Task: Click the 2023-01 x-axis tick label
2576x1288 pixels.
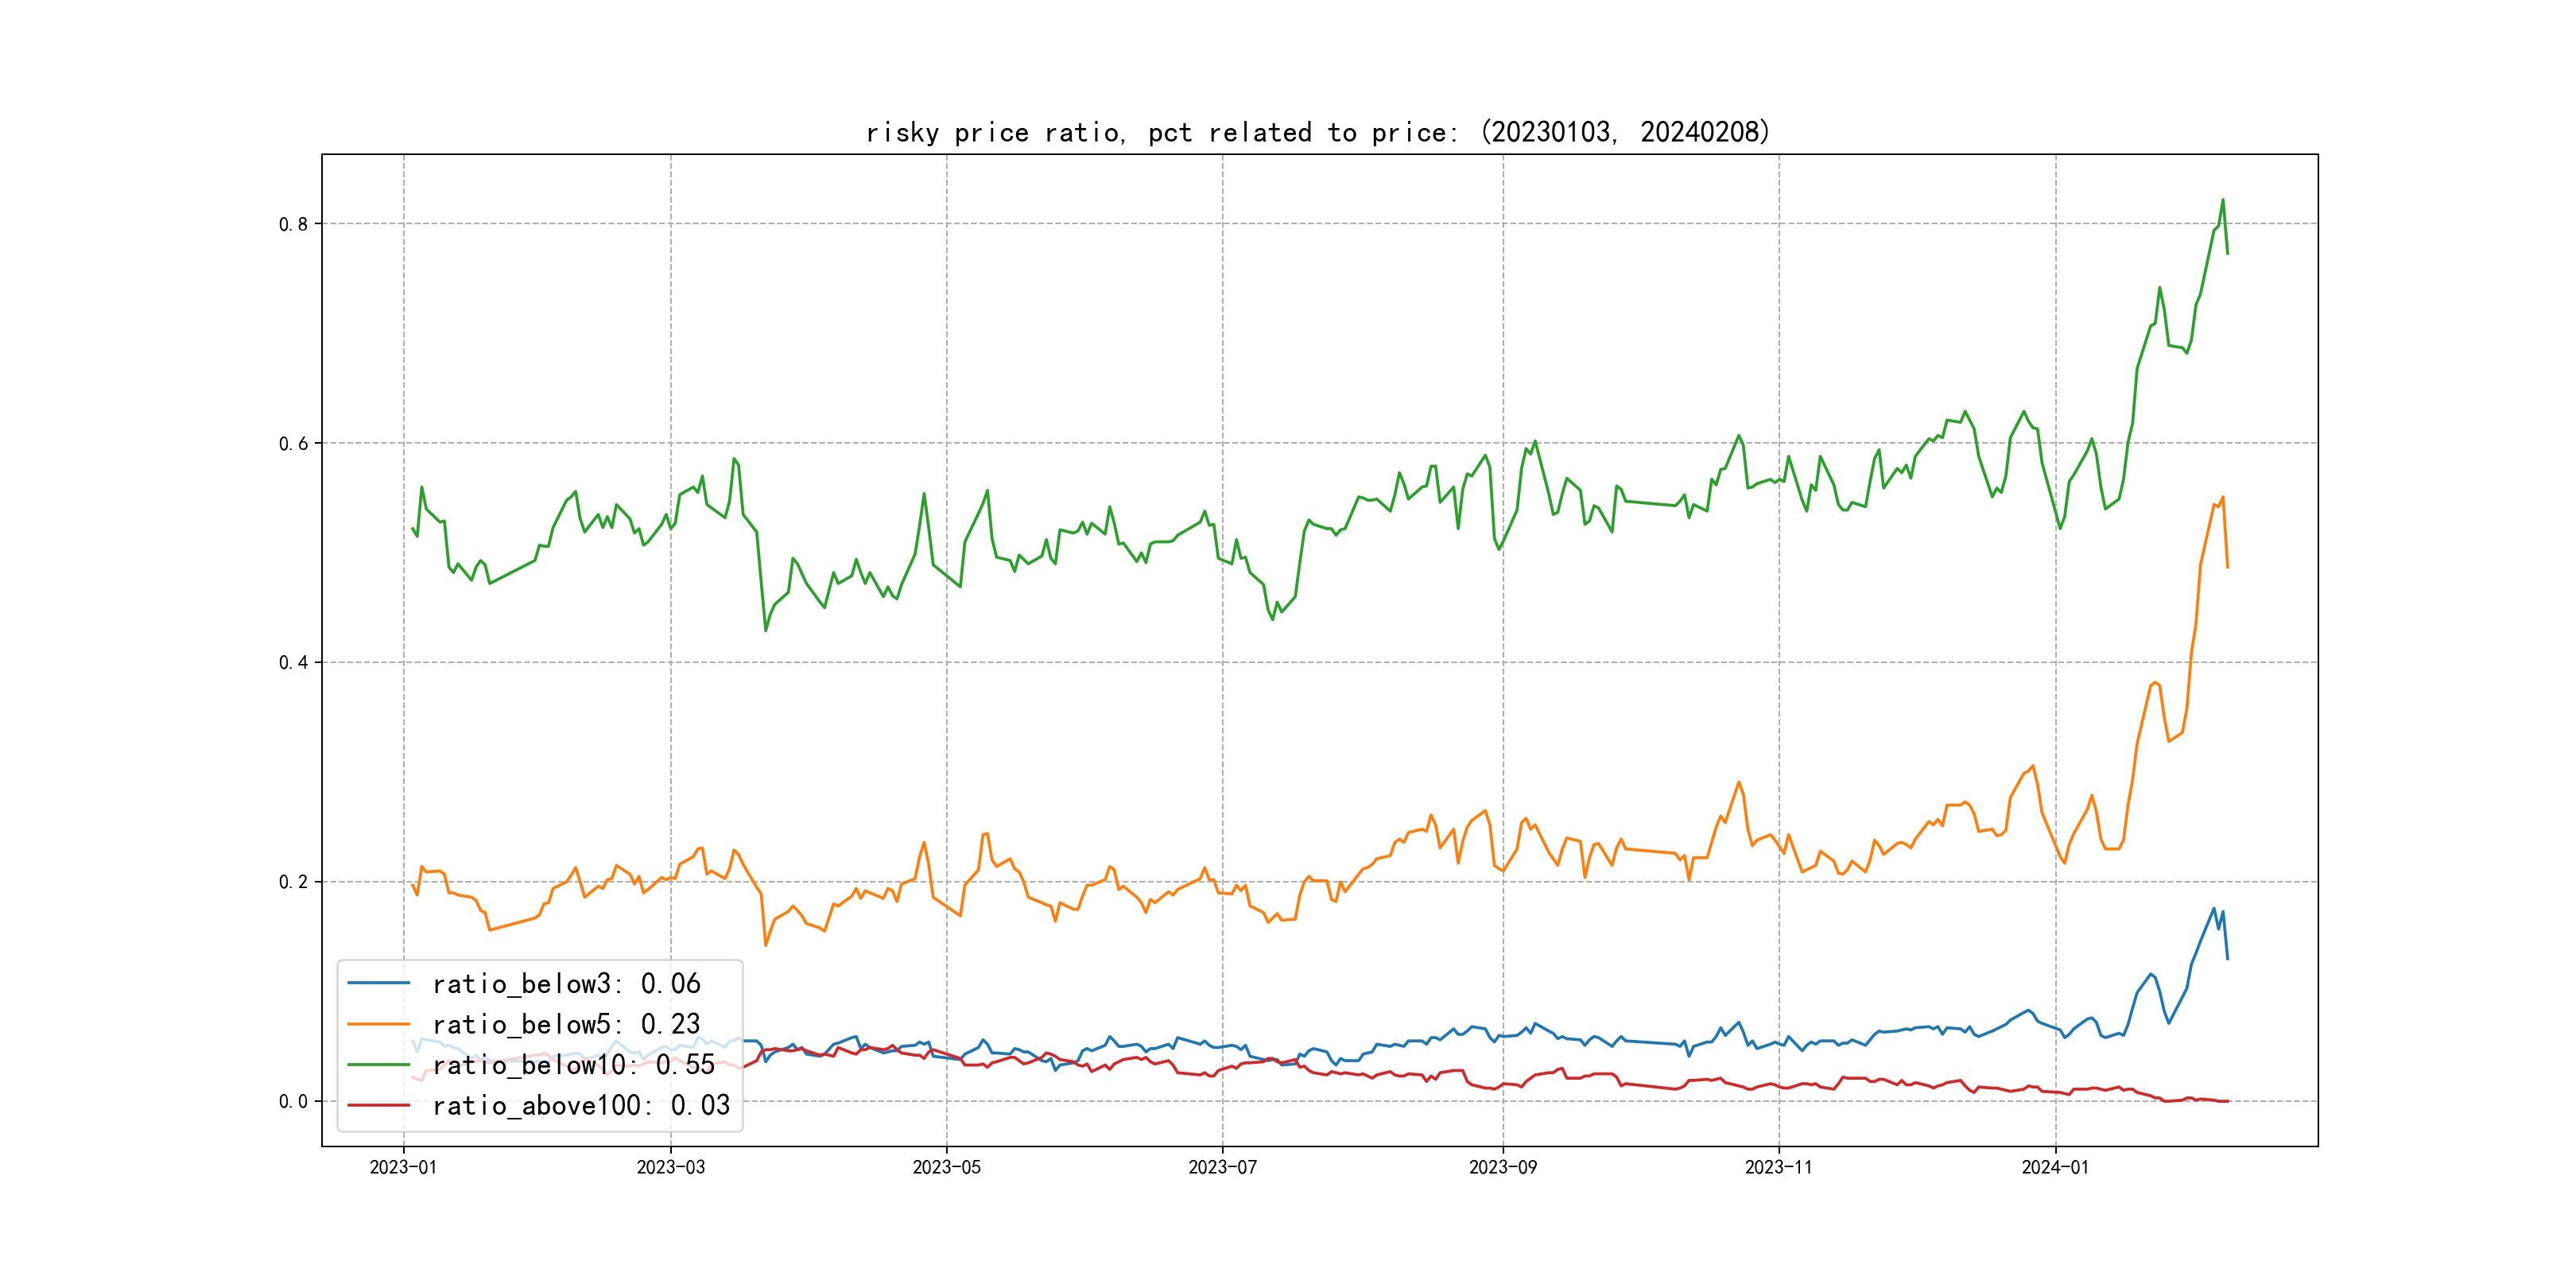Action: [x=403, y=1167]
